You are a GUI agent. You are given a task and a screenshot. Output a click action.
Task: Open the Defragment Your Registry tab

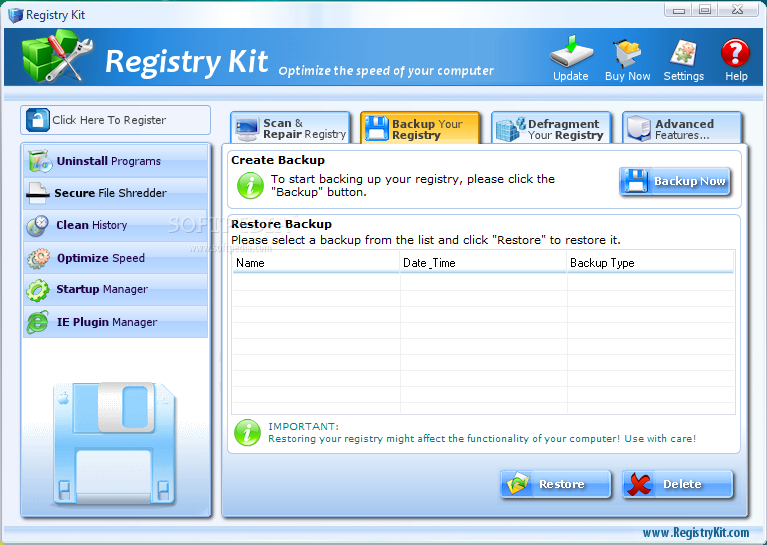pos(551,129)
